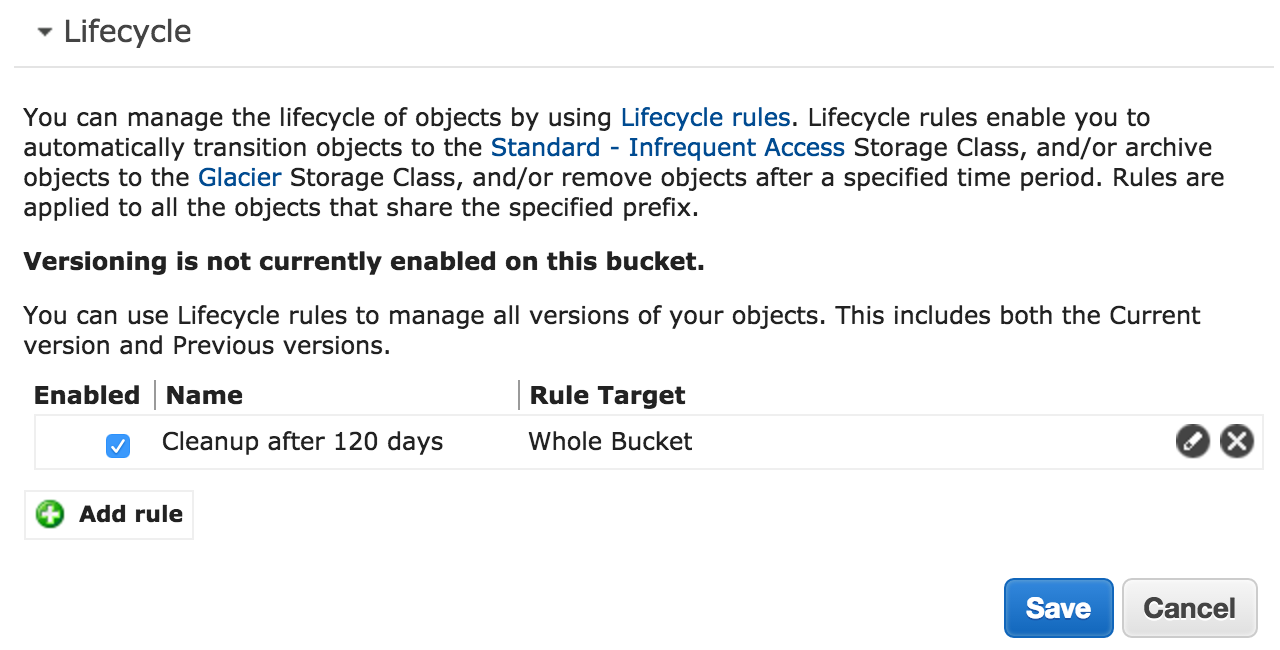1280x650 pixels.
Task: Click the Lifecycle section heading
Action: [127, 31]
